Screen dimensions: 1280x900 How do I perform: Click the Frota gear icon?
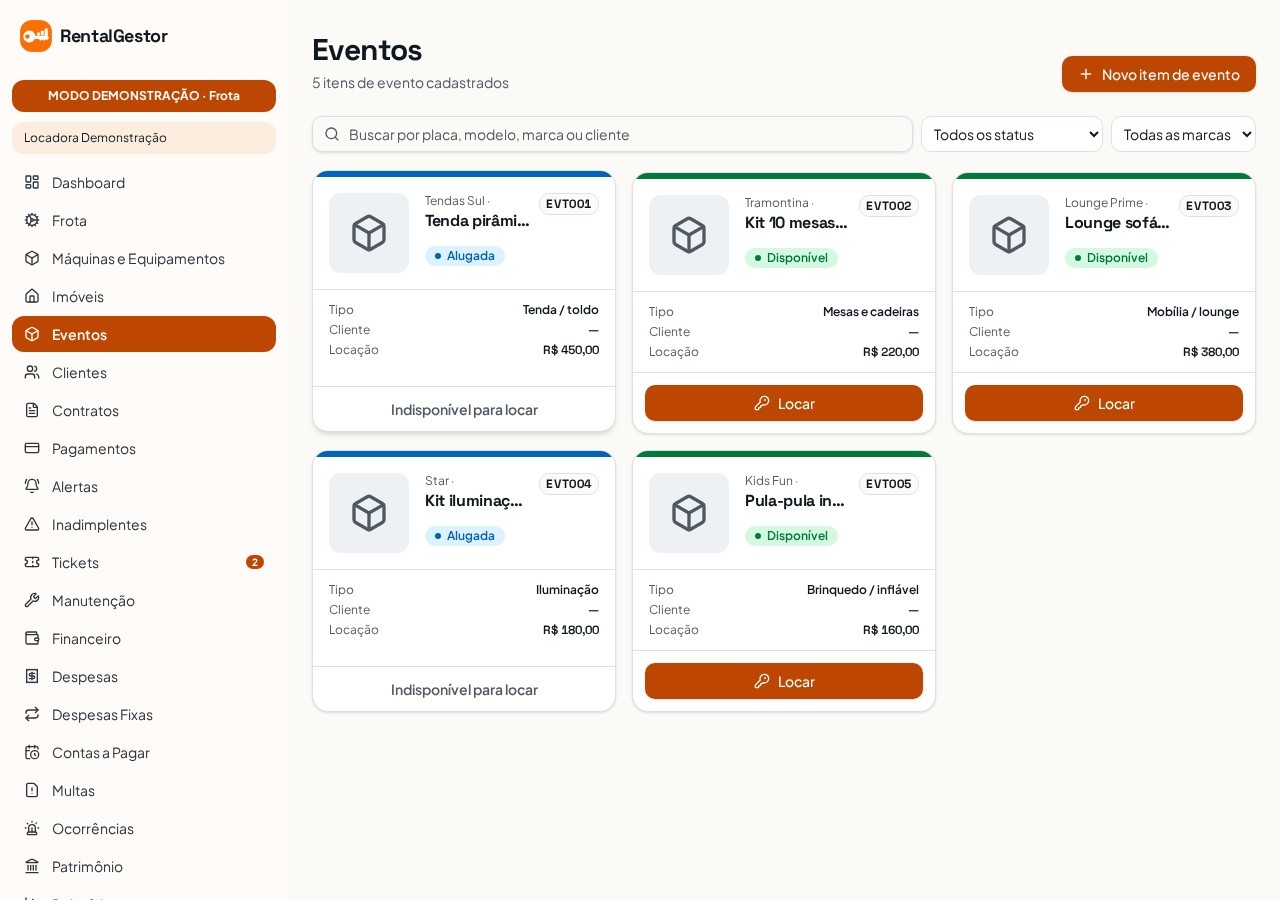pos(32,220)
